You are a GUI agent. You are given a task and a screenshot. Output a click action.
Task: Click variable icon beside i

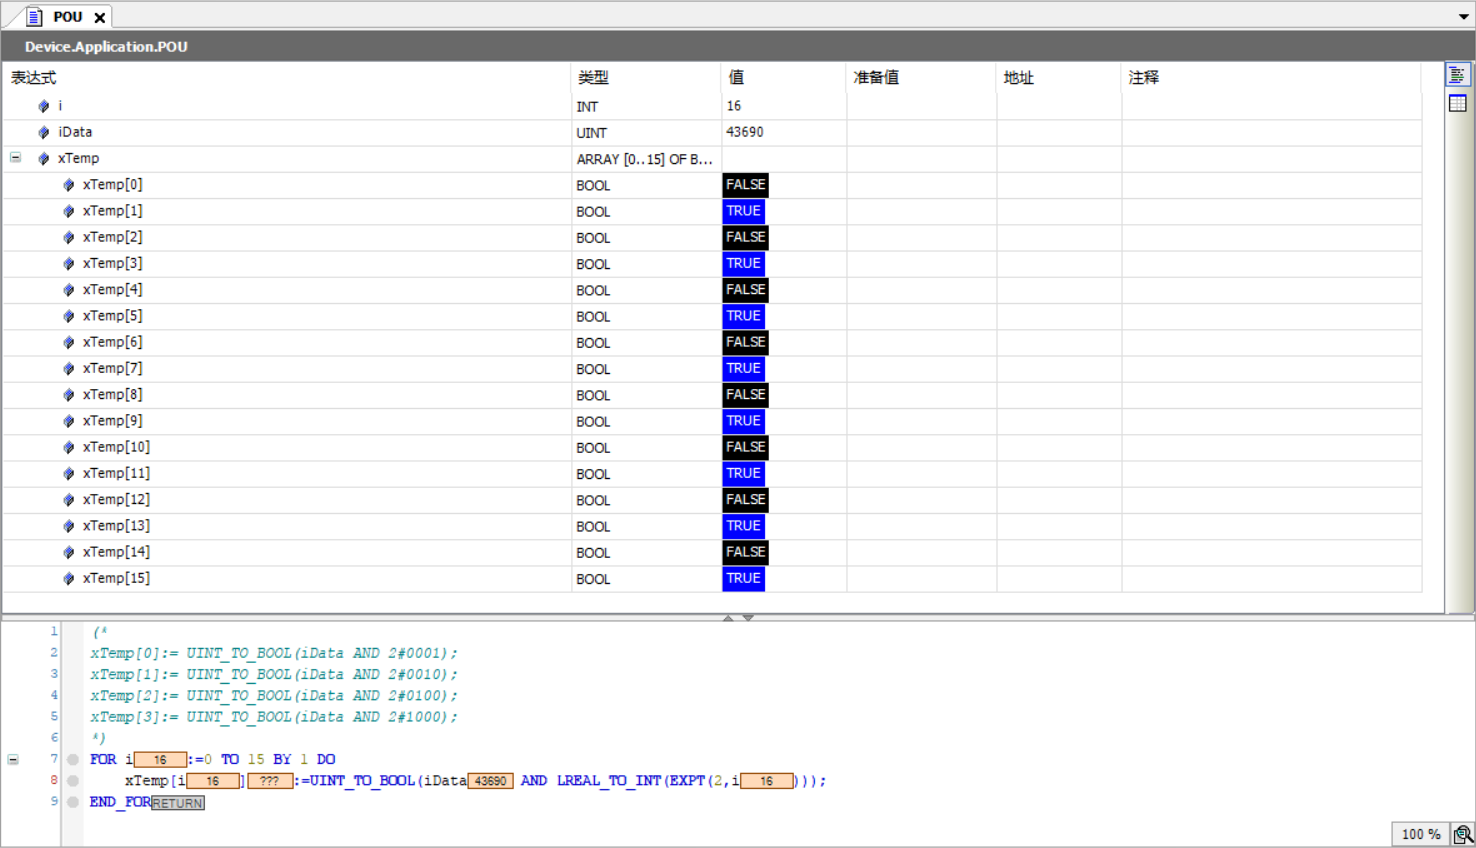44,106
